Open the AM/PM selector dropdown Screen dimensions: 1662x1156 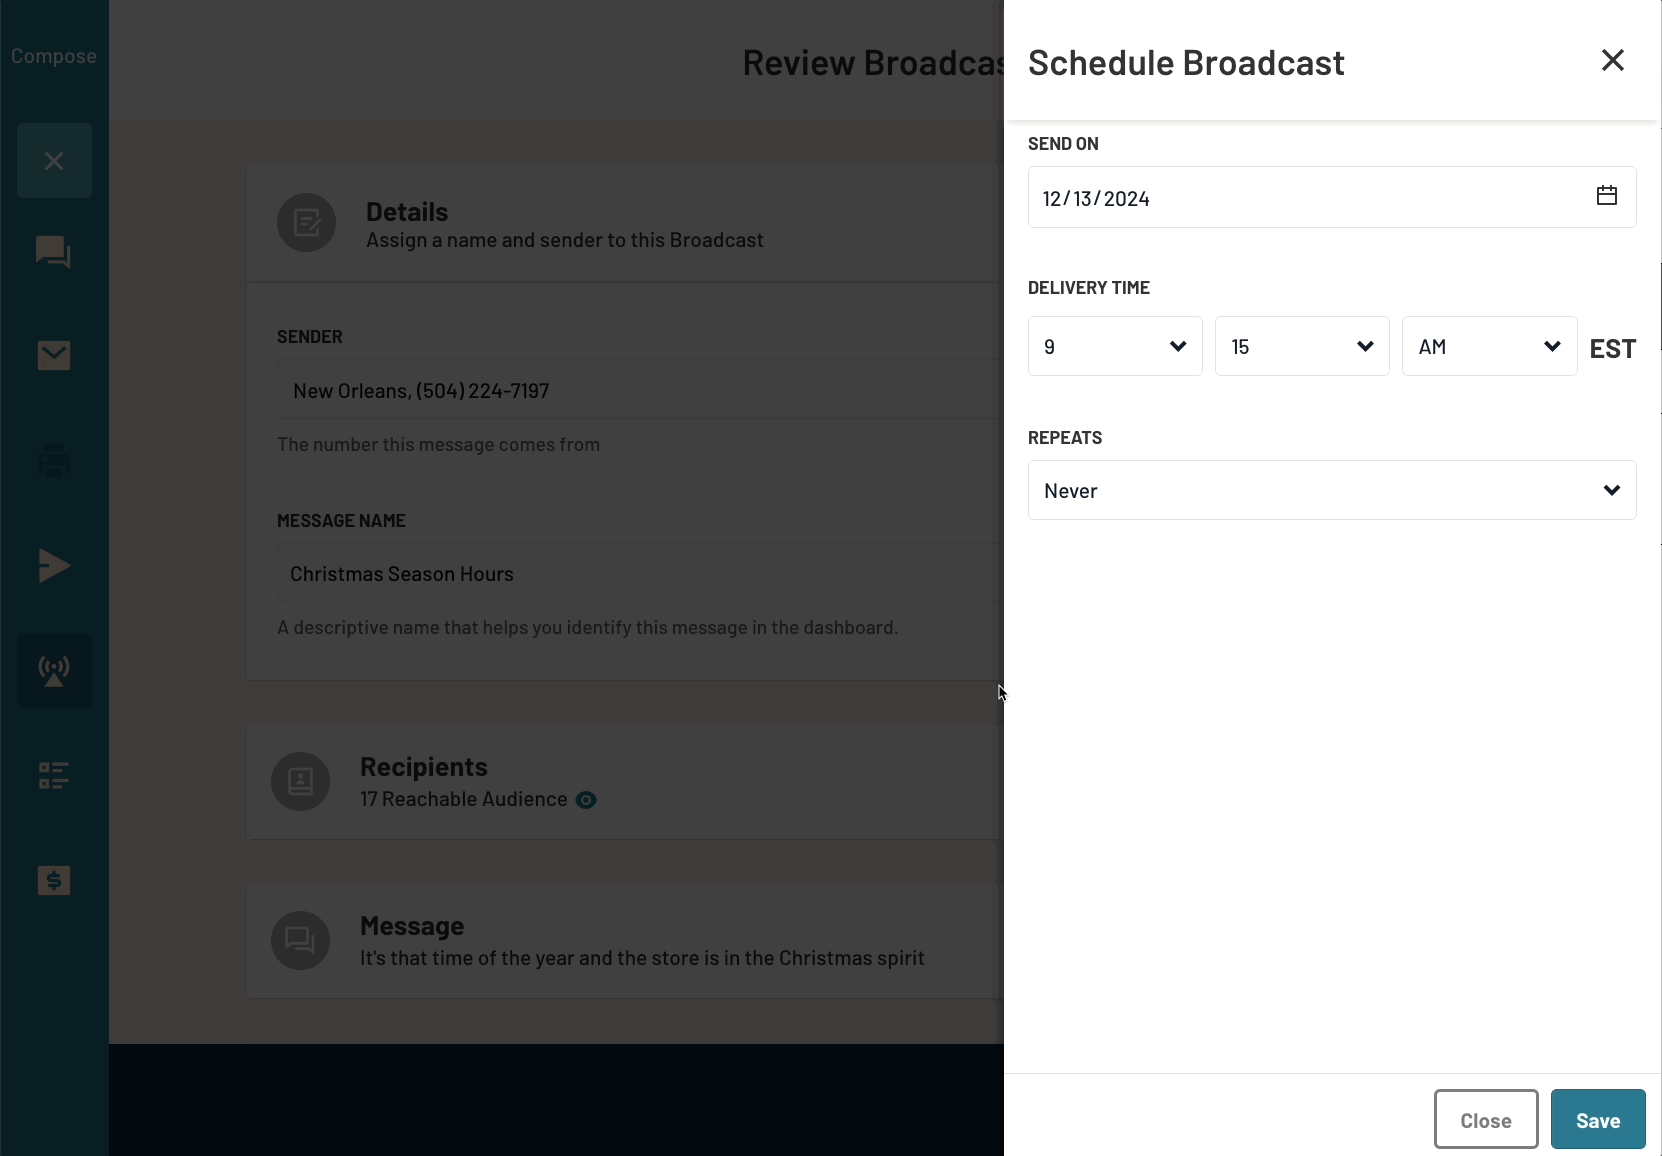click(x=1488, y=347)
